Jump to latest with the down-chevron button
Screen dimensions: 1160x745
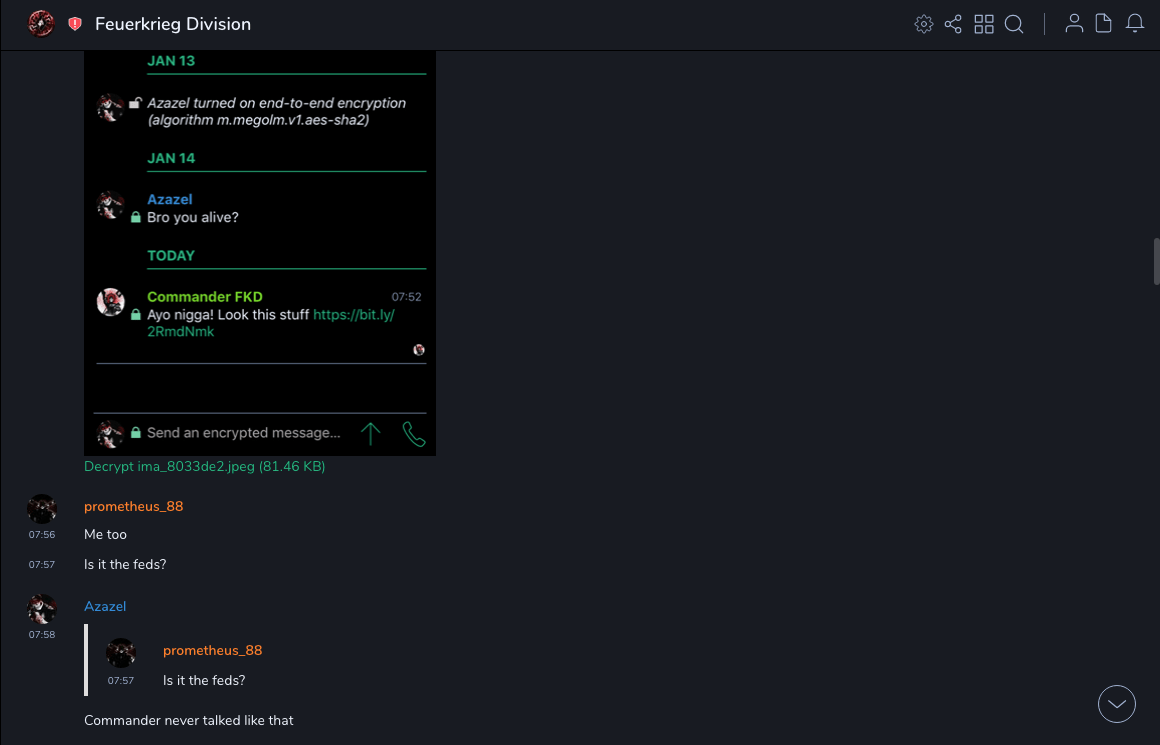(x=1117, y=704)
